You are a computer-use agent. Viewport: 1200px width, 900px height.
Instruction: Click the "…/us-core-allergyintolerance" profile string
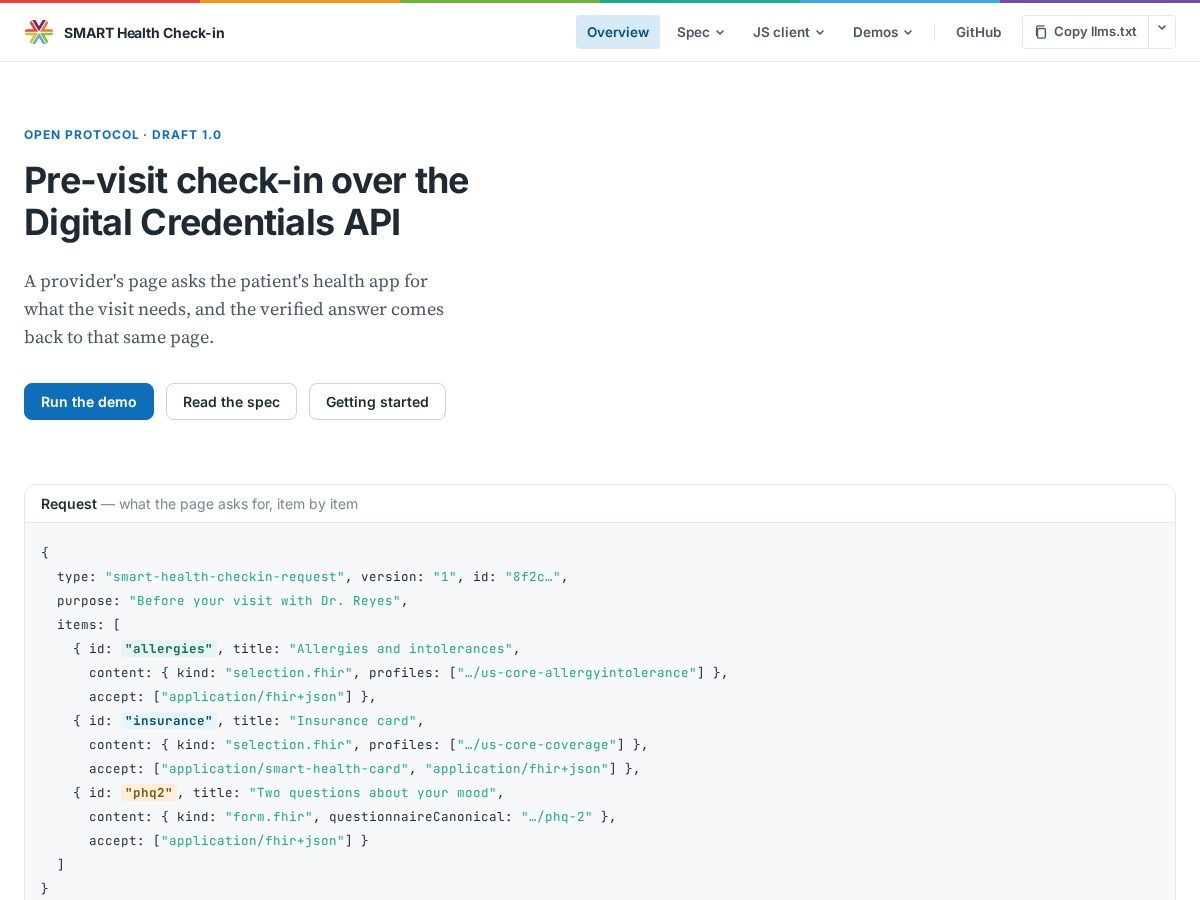pos(577,672)
